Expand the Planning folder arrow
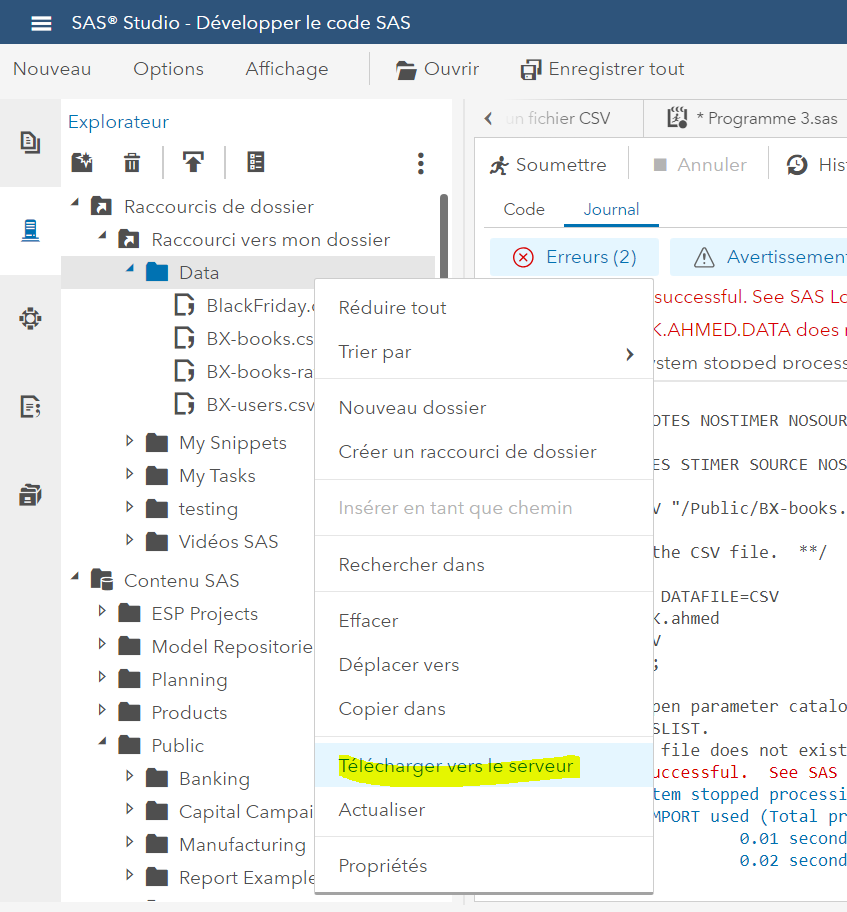The image size is (847, 912). 102,676
